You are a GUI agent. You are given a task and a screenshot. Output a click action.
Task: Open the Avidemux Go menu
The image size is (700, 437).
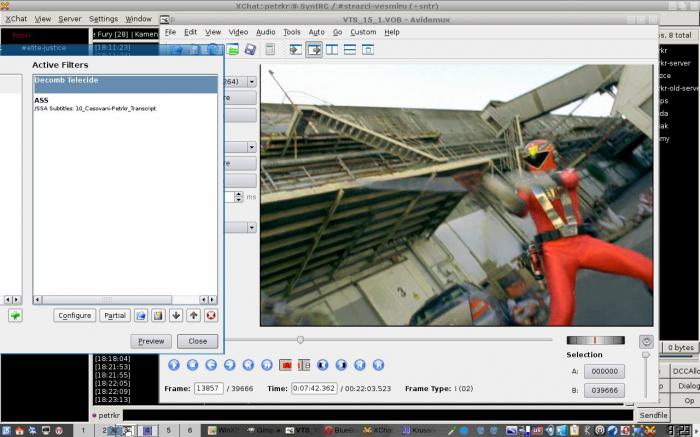pos(337,32)
